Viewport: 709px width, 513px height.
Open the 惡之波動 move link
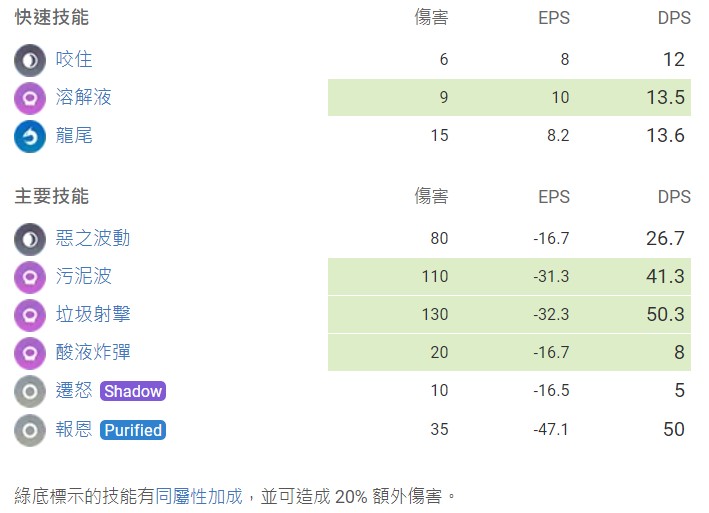click(x=93, y=238)
